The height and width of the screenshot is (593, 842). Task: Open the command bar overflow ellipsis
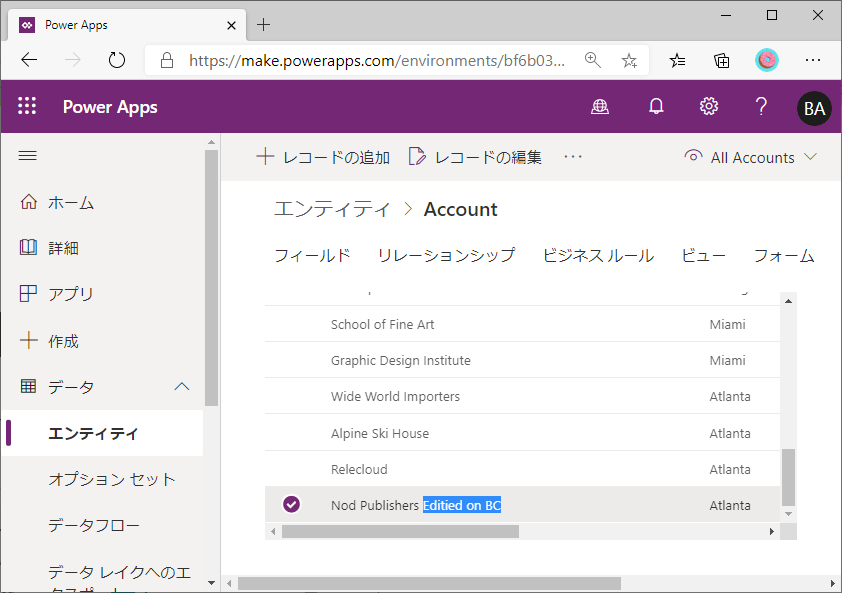coord(573,157)
